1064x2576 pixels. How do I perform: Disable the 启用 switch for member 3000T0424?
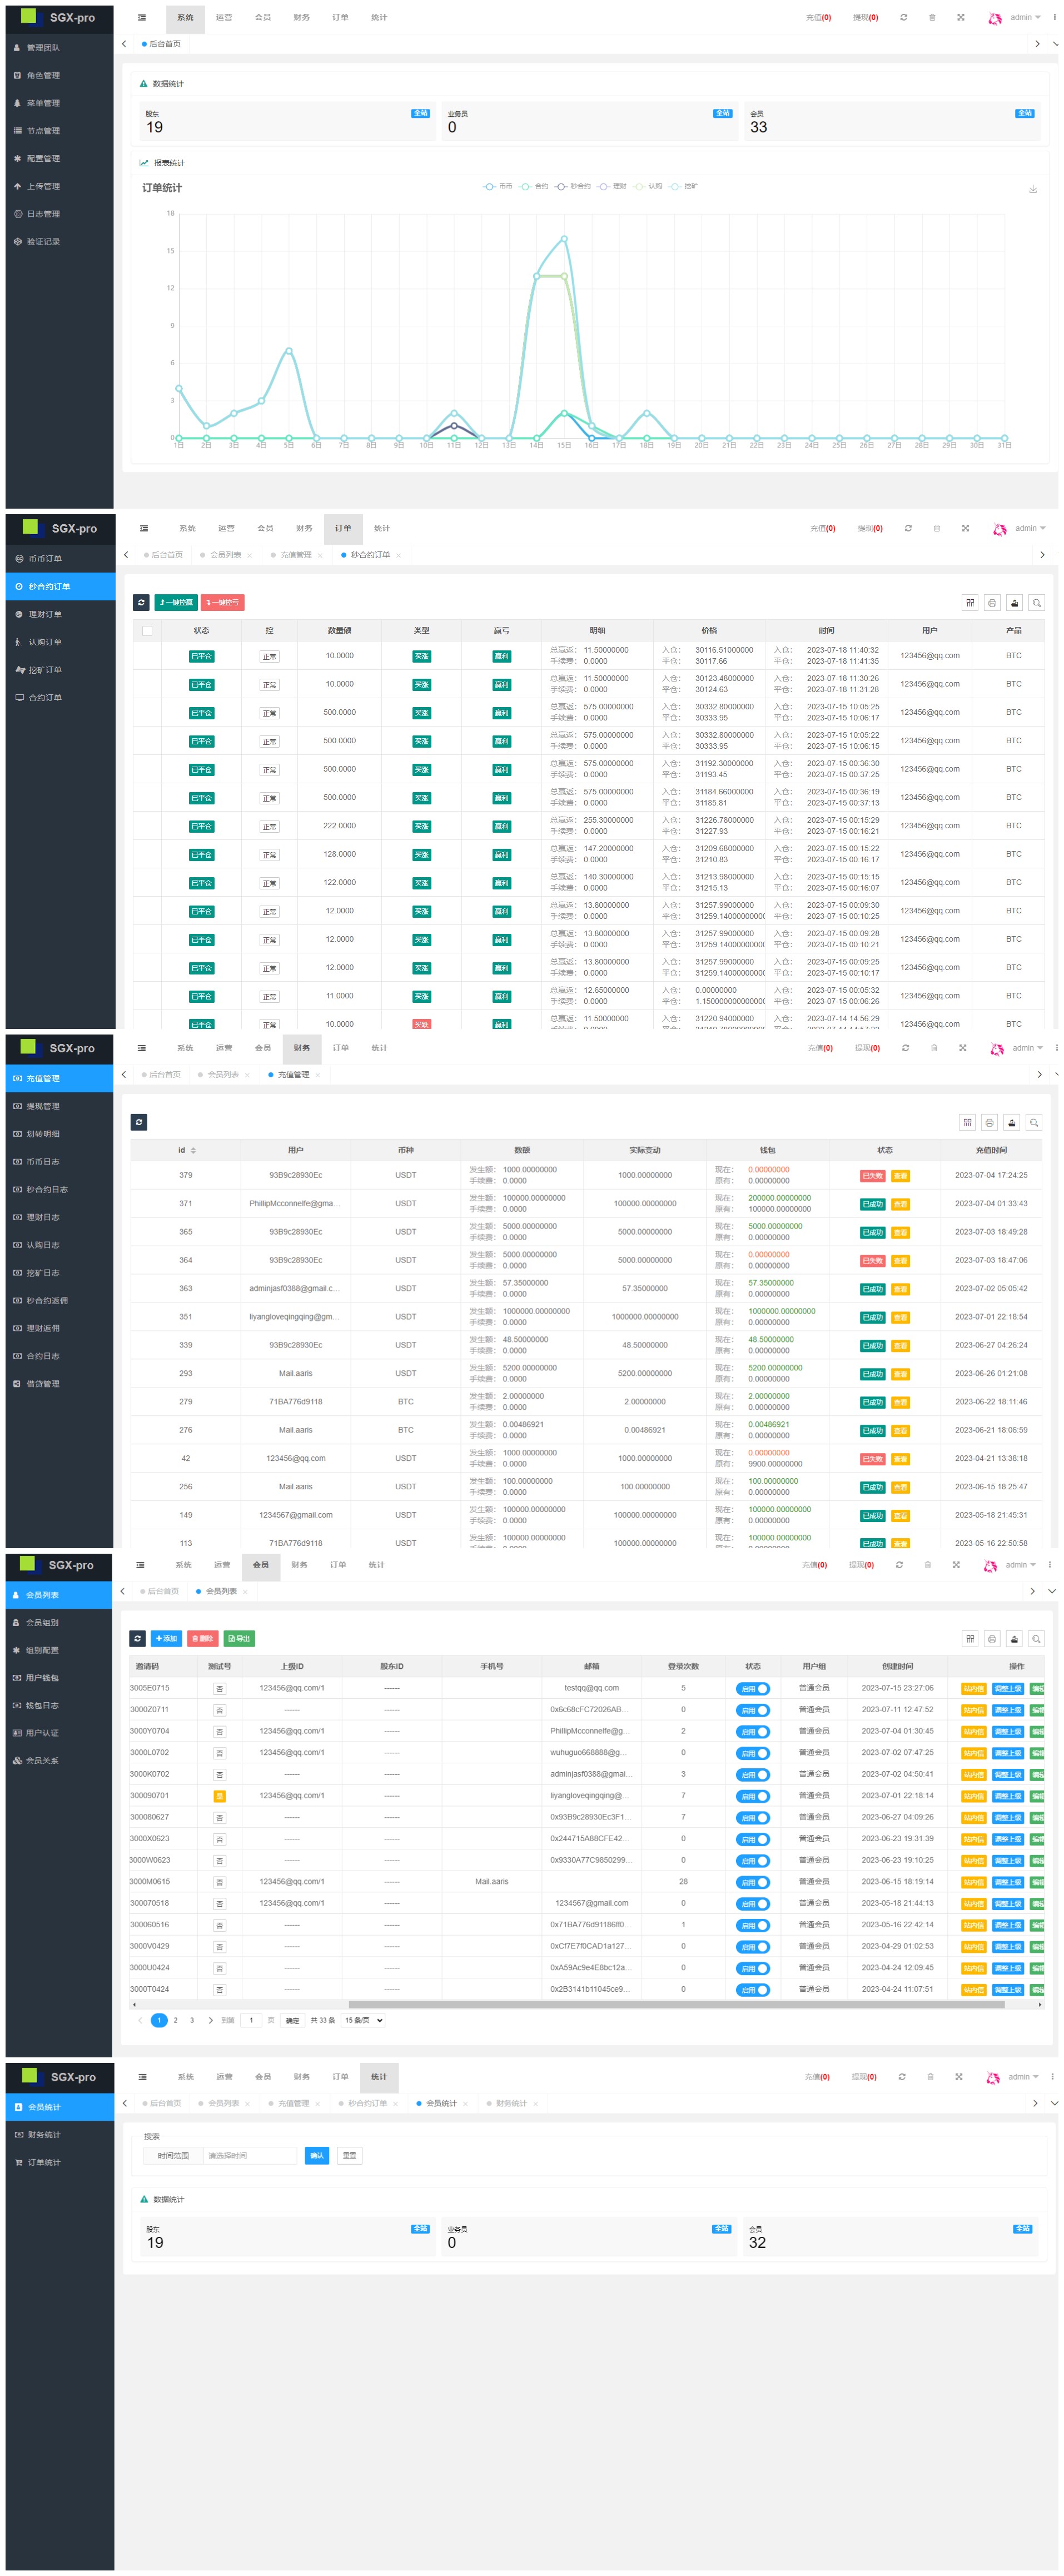point(752,1990)
